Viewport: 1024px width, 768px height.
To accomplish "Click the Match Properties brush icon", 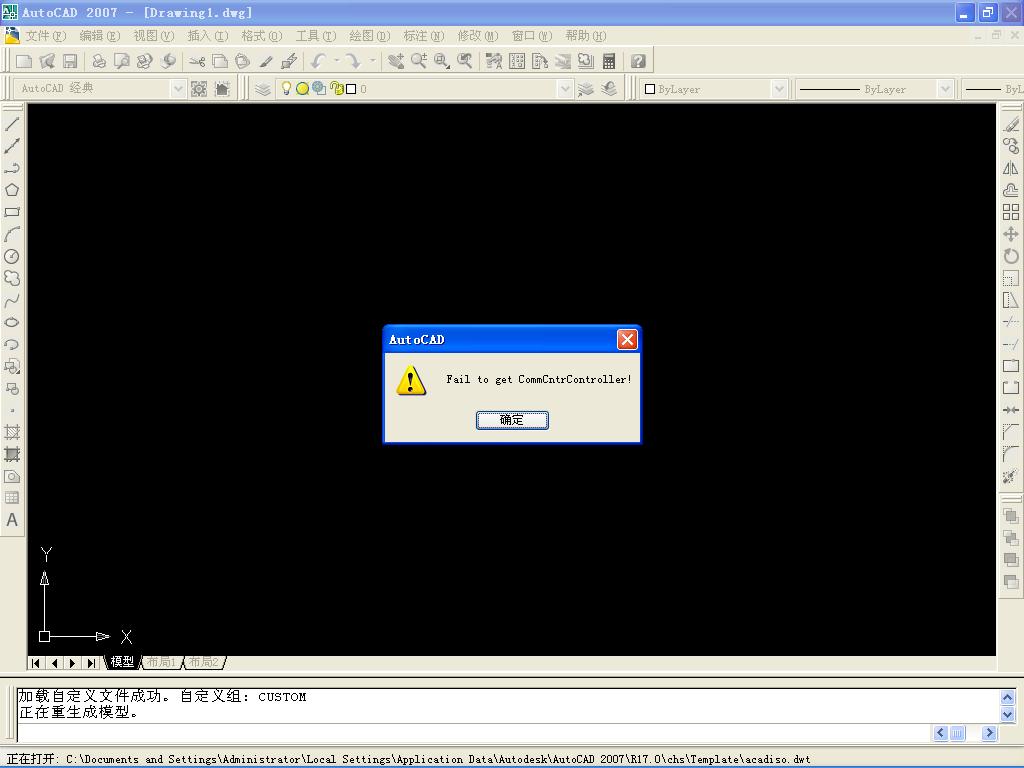I will 266,61.
